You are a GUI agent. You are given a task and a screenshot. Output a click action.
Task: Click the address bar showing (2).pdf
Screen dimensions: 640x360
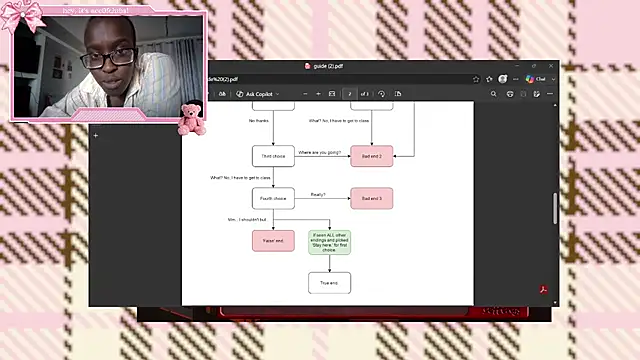tap(339, 79)
